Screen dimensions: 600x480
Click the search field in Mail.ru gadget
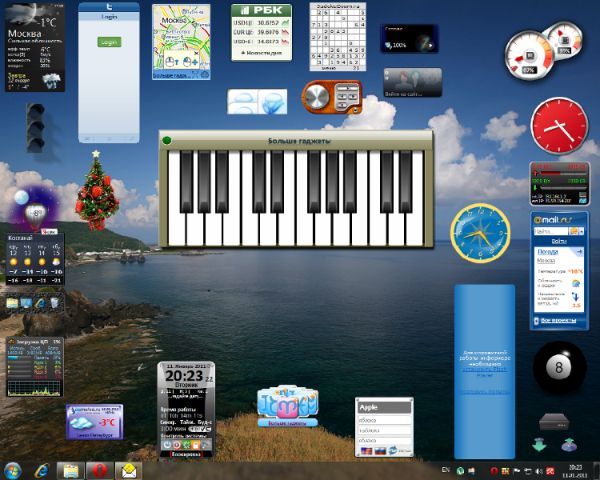tap(553, 230)
